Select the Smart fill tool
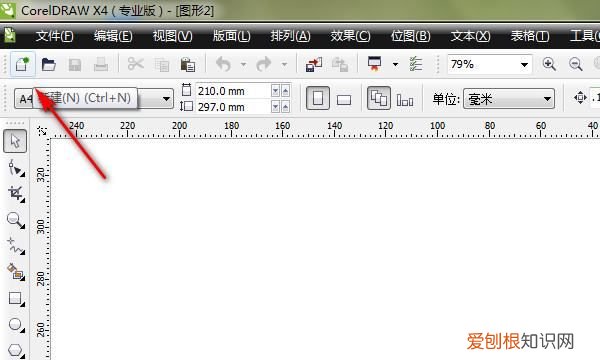The width and height of the screenshot is (600, 360). pyautogui.click(x=16, y=272)
